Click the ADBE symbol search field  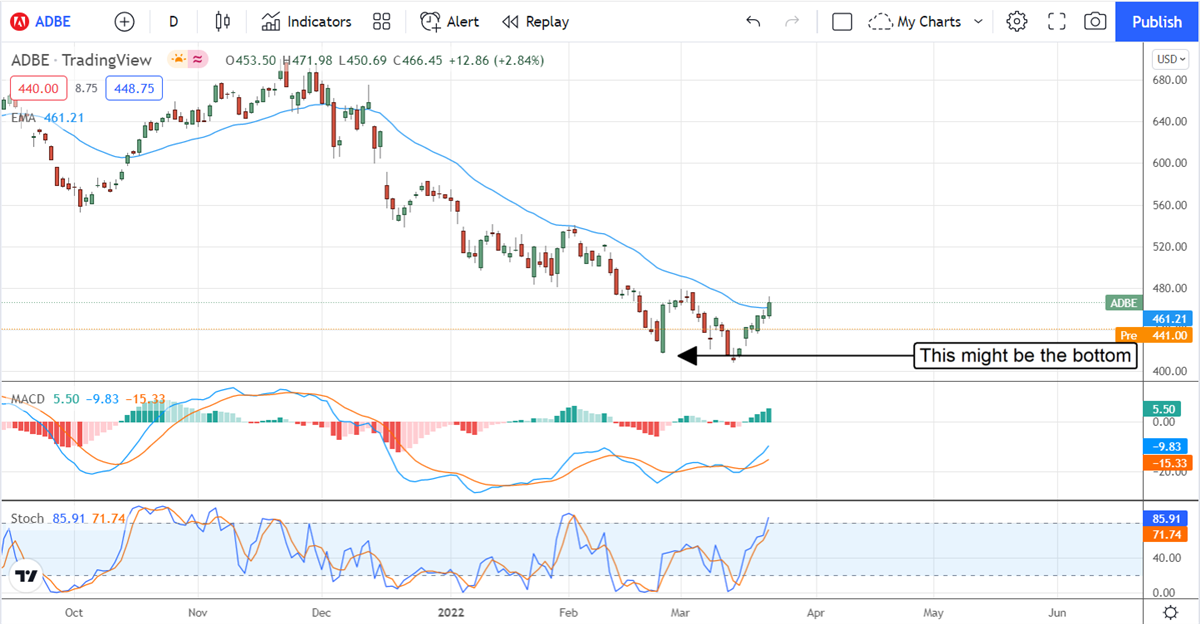(50, 21)
